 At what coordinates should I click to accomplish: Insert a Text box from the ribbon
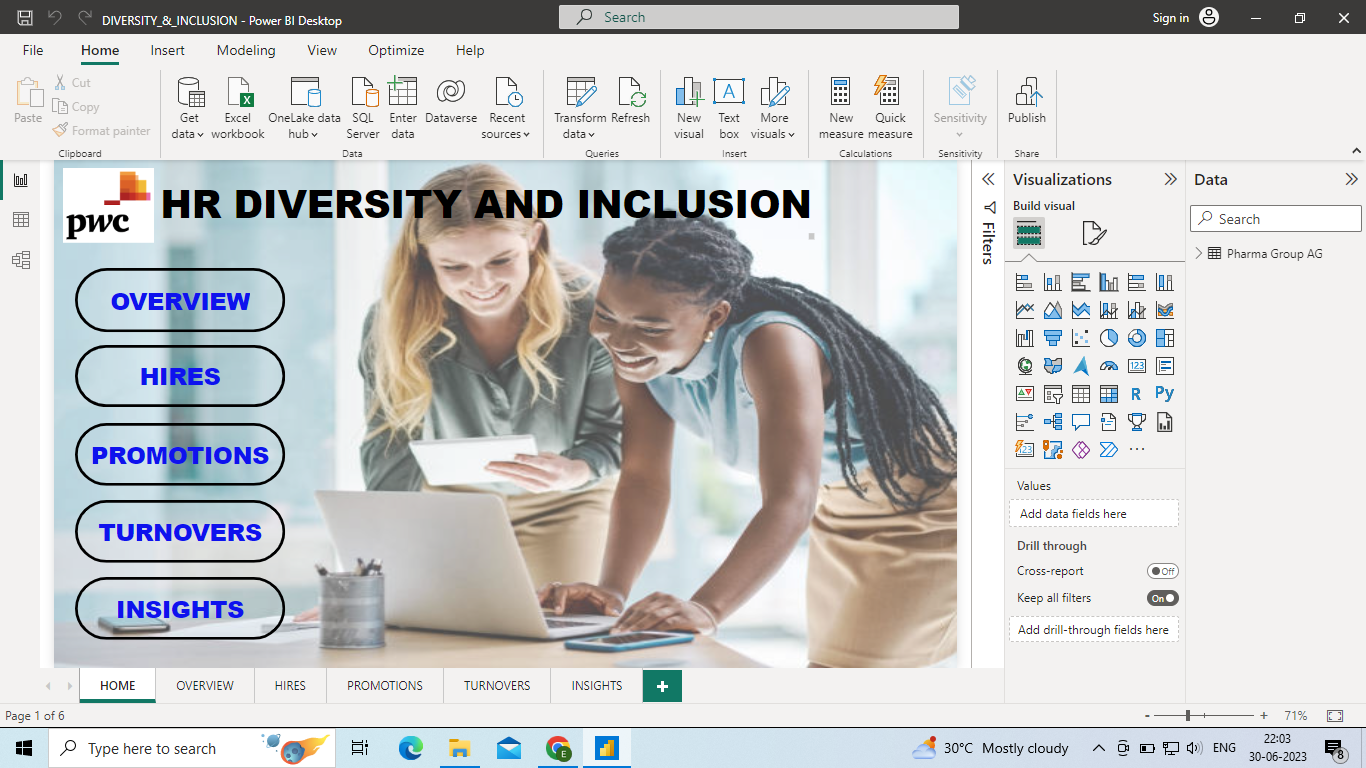point(729,105)
